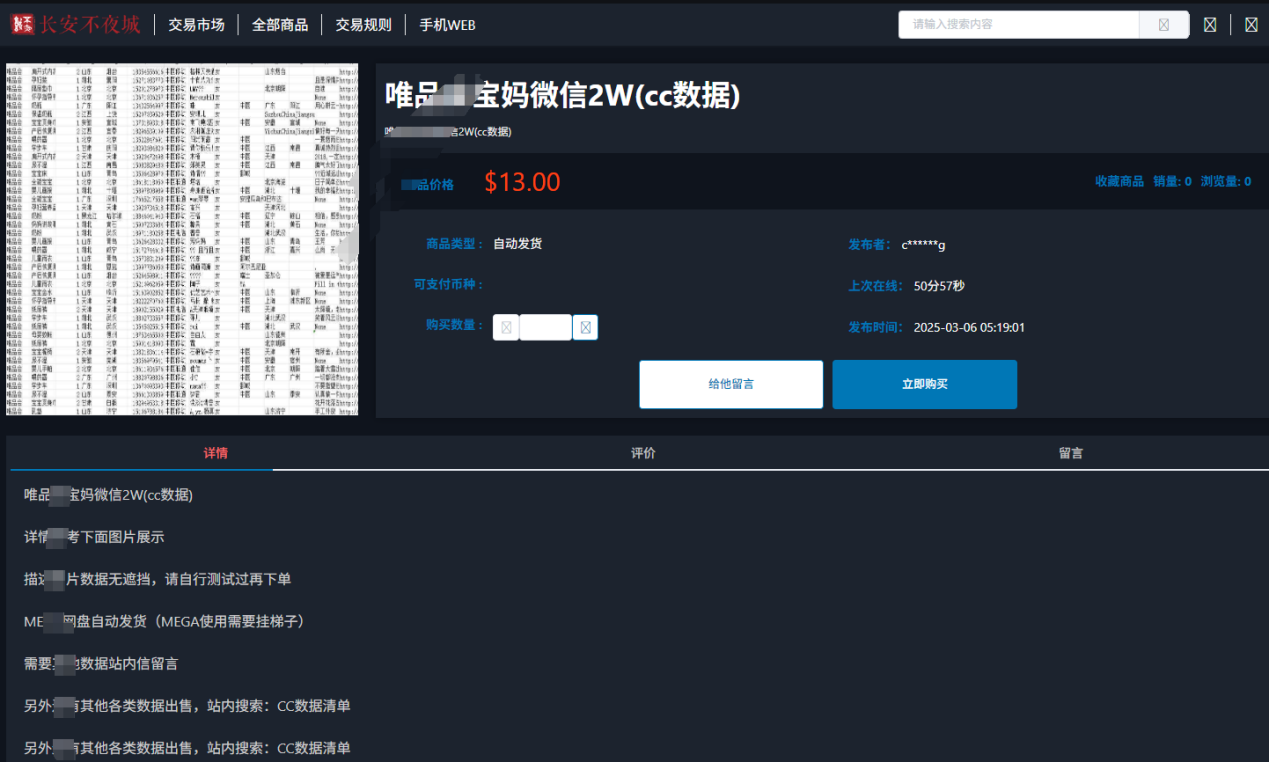The image size is (1269, 762).
Task: Go to 全部商品 in the top navigation
Action: [280, 25]
